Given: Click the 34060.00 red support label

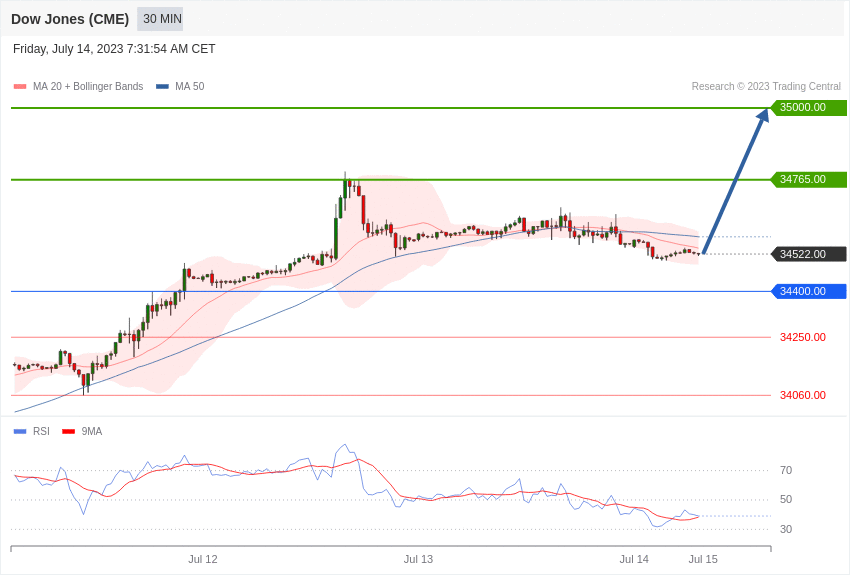Looking at the screenshot, I should coord(802,395).
